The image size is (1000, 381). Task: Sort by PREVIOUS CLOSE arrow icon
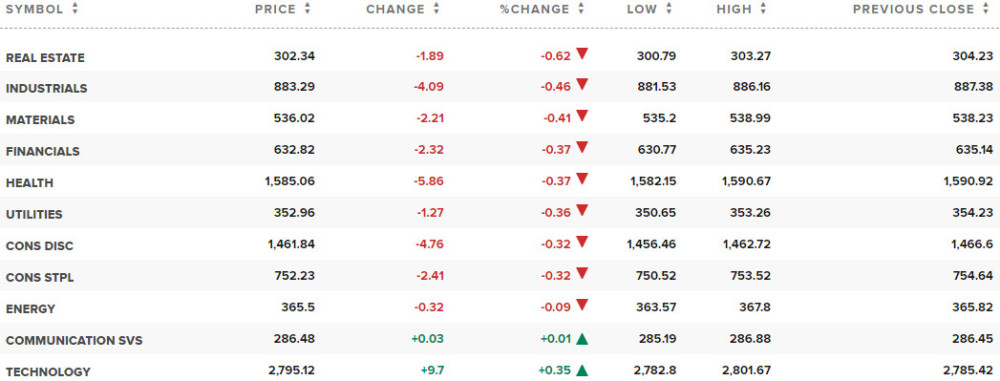987,9
